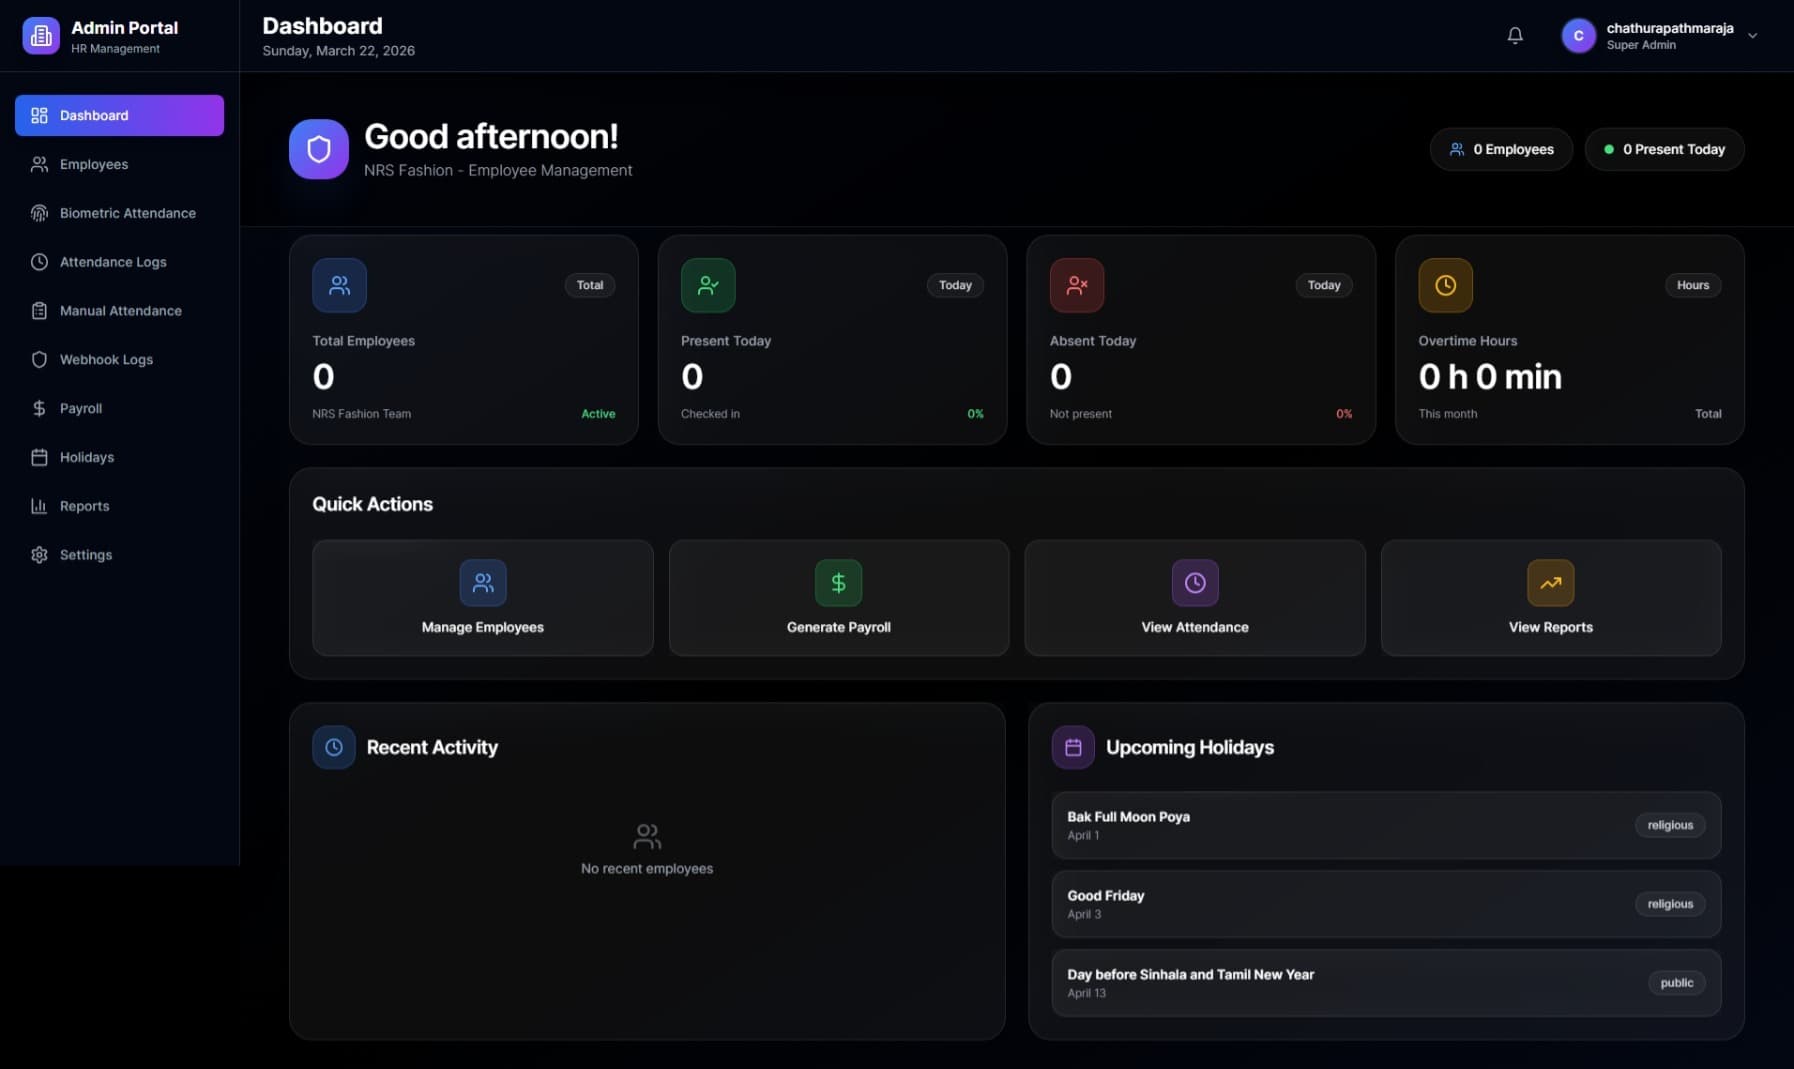The image size is (1794, 1069).
Task: Open Biometric Attendance in the sidebar
Action: 127,213
